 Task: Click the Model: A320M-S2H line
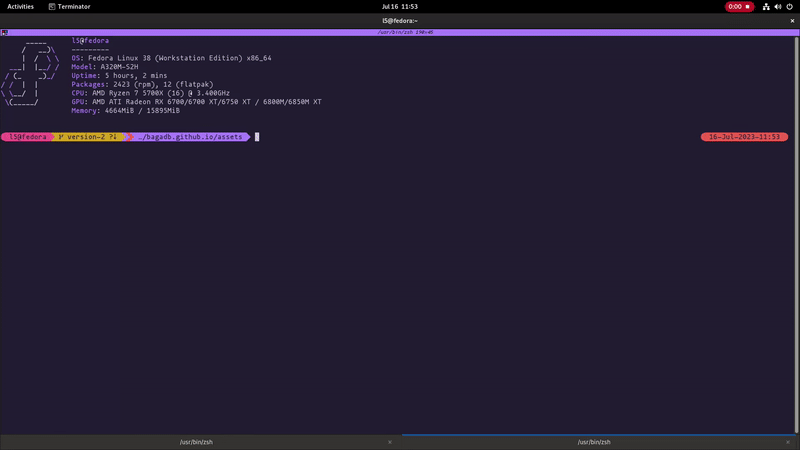pyautogui.click(x=105, y=67)
